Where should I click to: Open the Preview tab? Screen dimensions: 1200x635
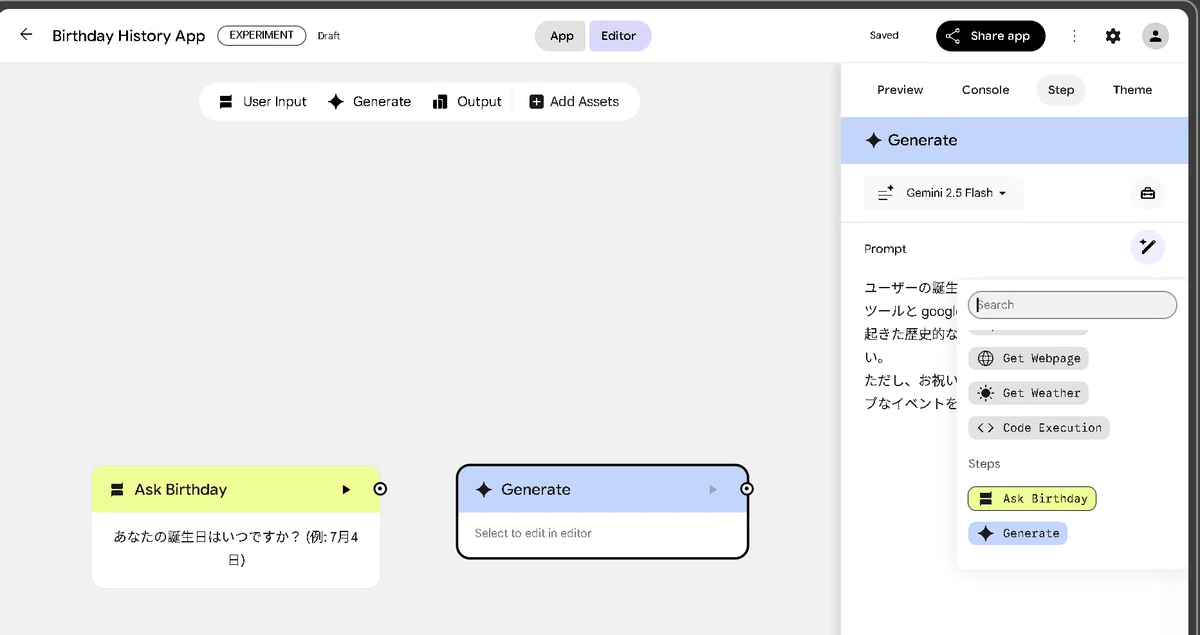pos(900,90)
